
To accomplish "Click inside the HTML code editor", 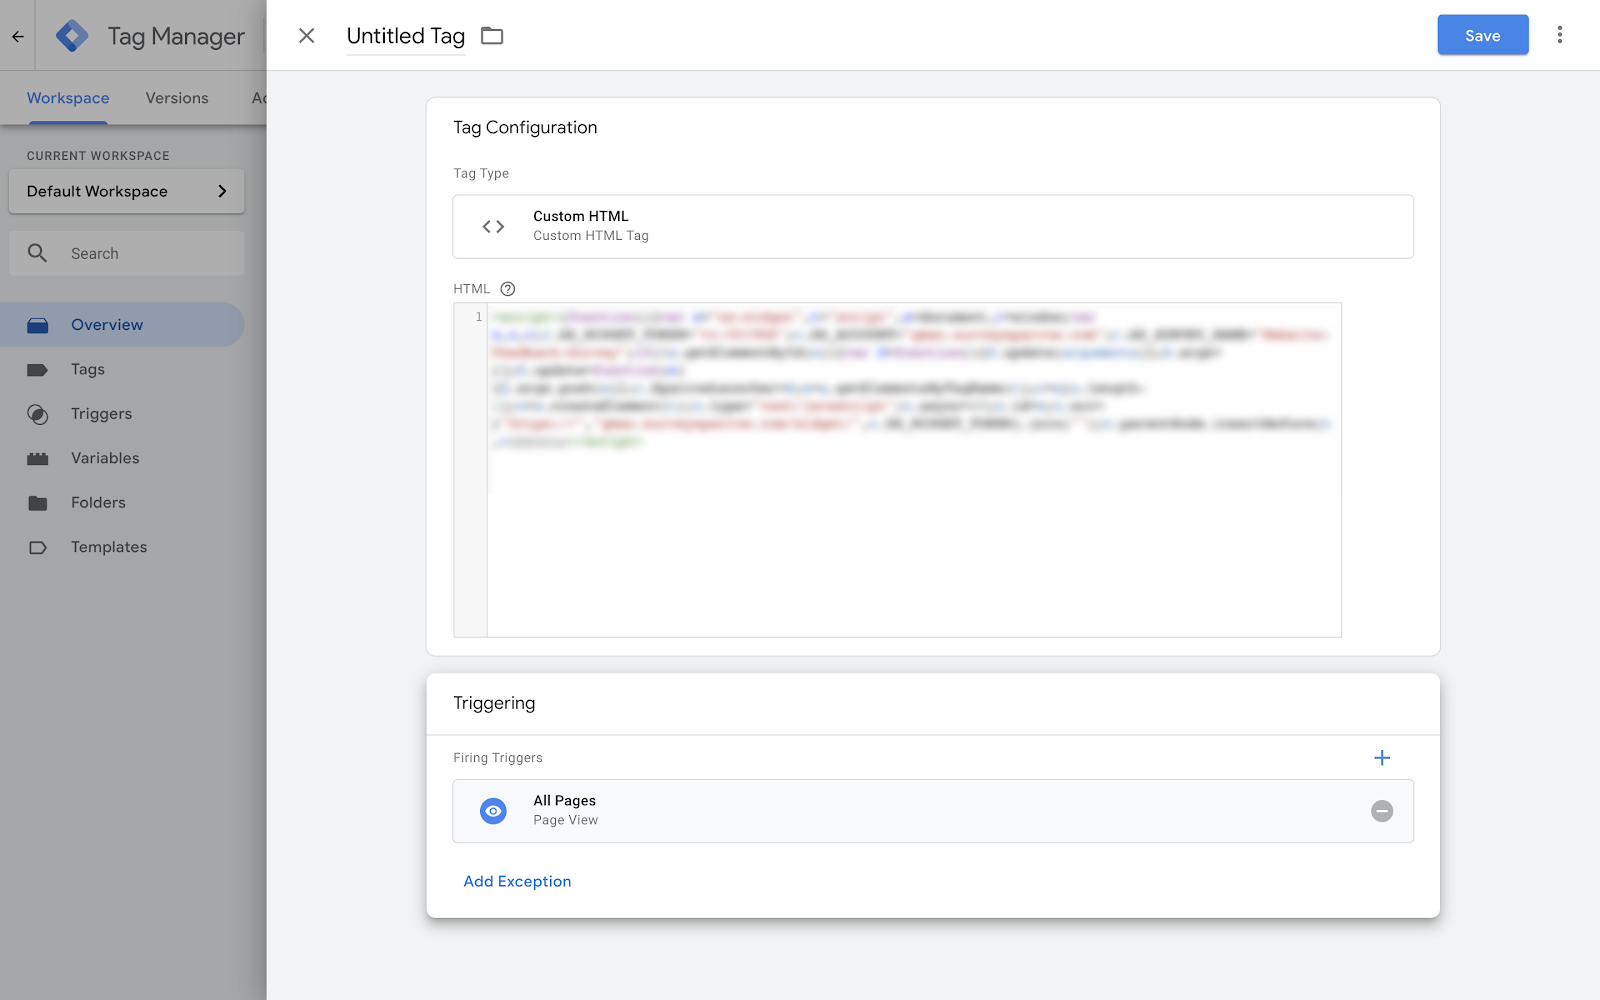I will point(912,530).
